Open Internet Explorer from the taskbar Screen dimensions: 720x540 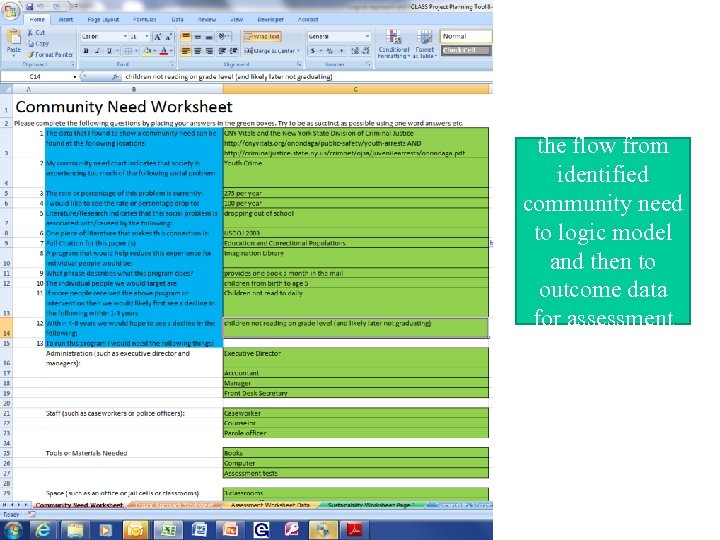[43, 530]
